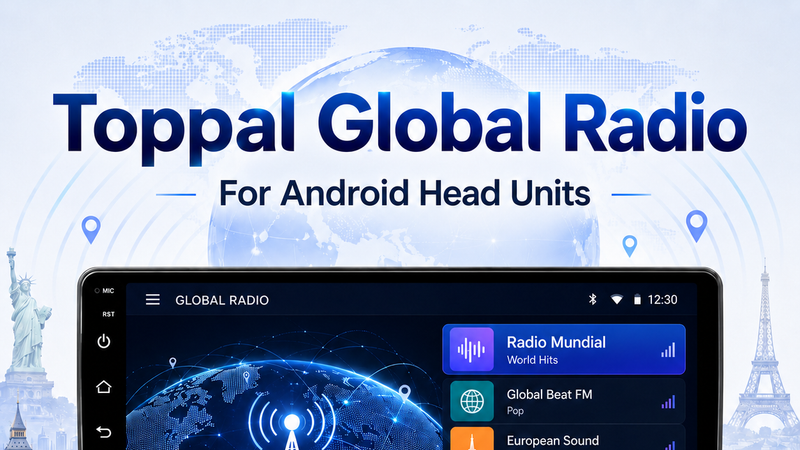This screenshot has height=450, width=800.
Task: Tap the power button on head unit
Action: pos(104,341)
